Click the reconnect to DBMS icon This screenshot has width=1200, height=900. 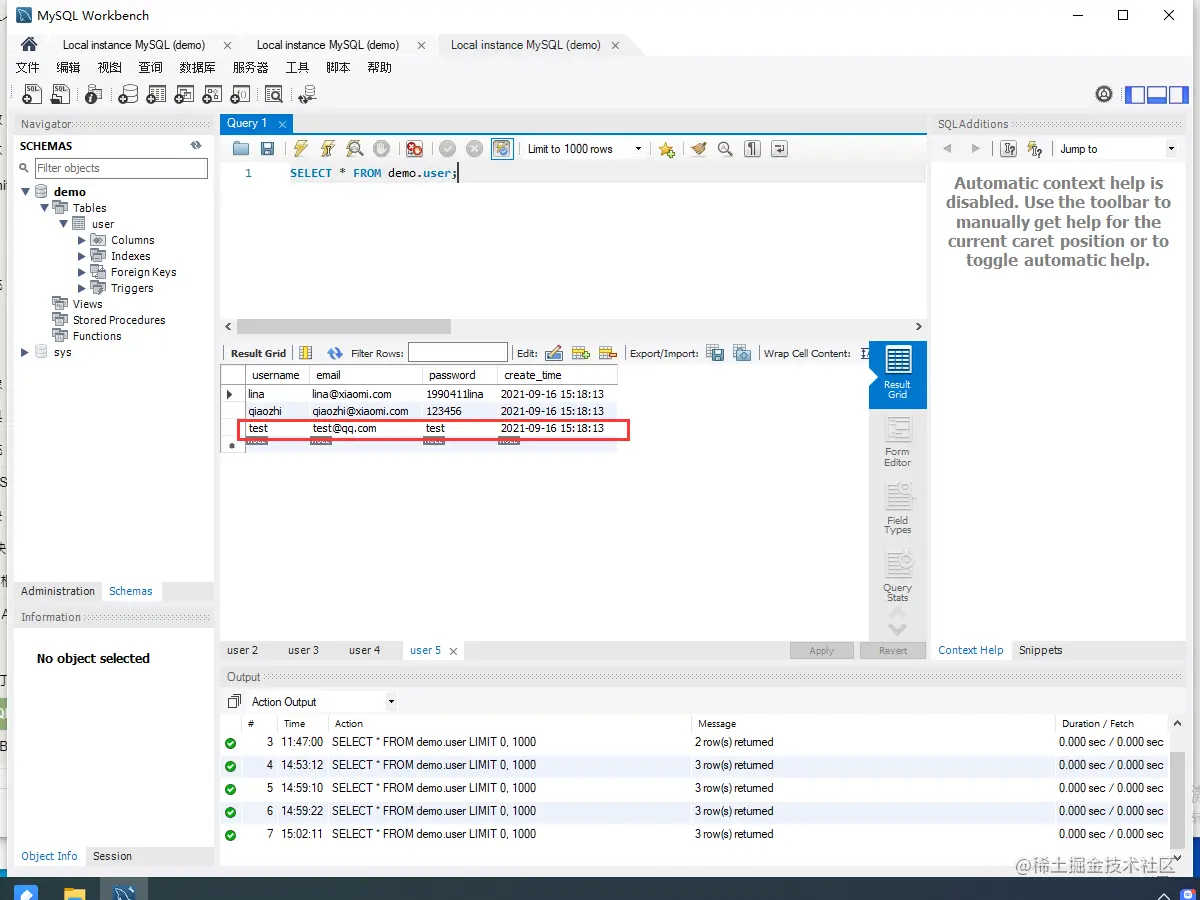pos(307,94)
